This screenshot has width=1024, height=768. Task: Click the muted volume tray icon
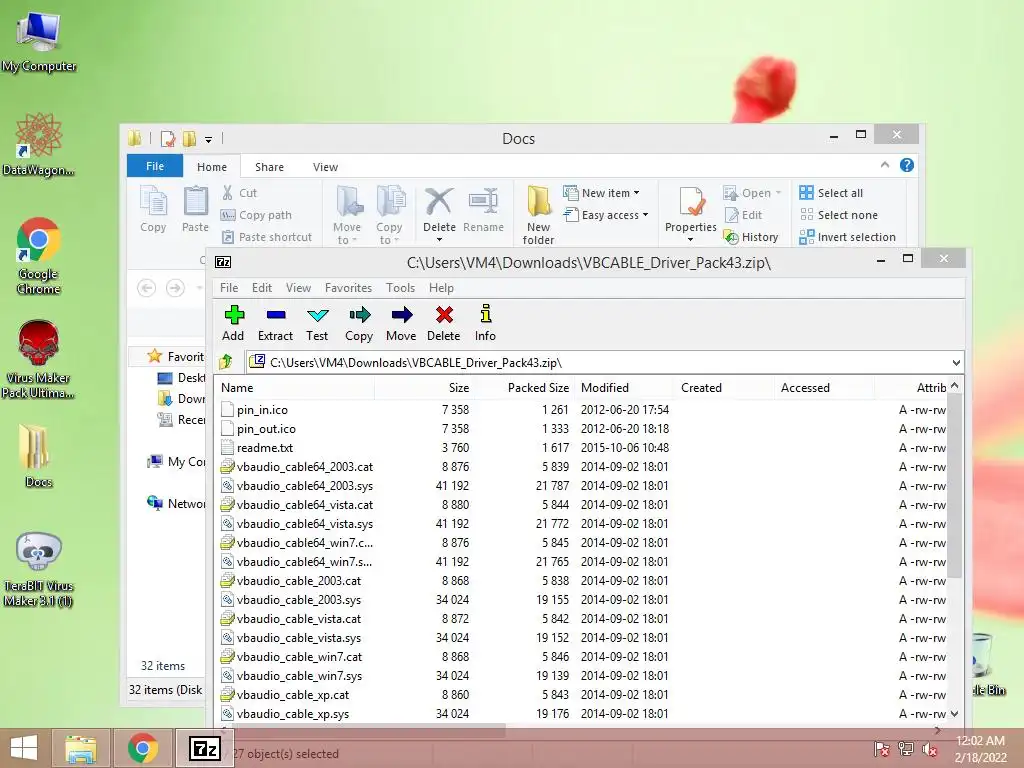coord(929,749)
